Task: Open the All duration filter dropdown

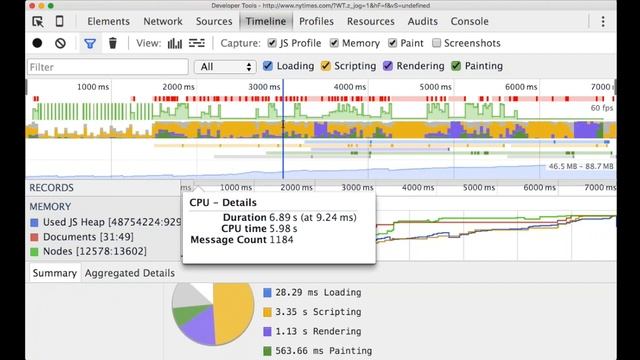Action: tap(225, 67)
